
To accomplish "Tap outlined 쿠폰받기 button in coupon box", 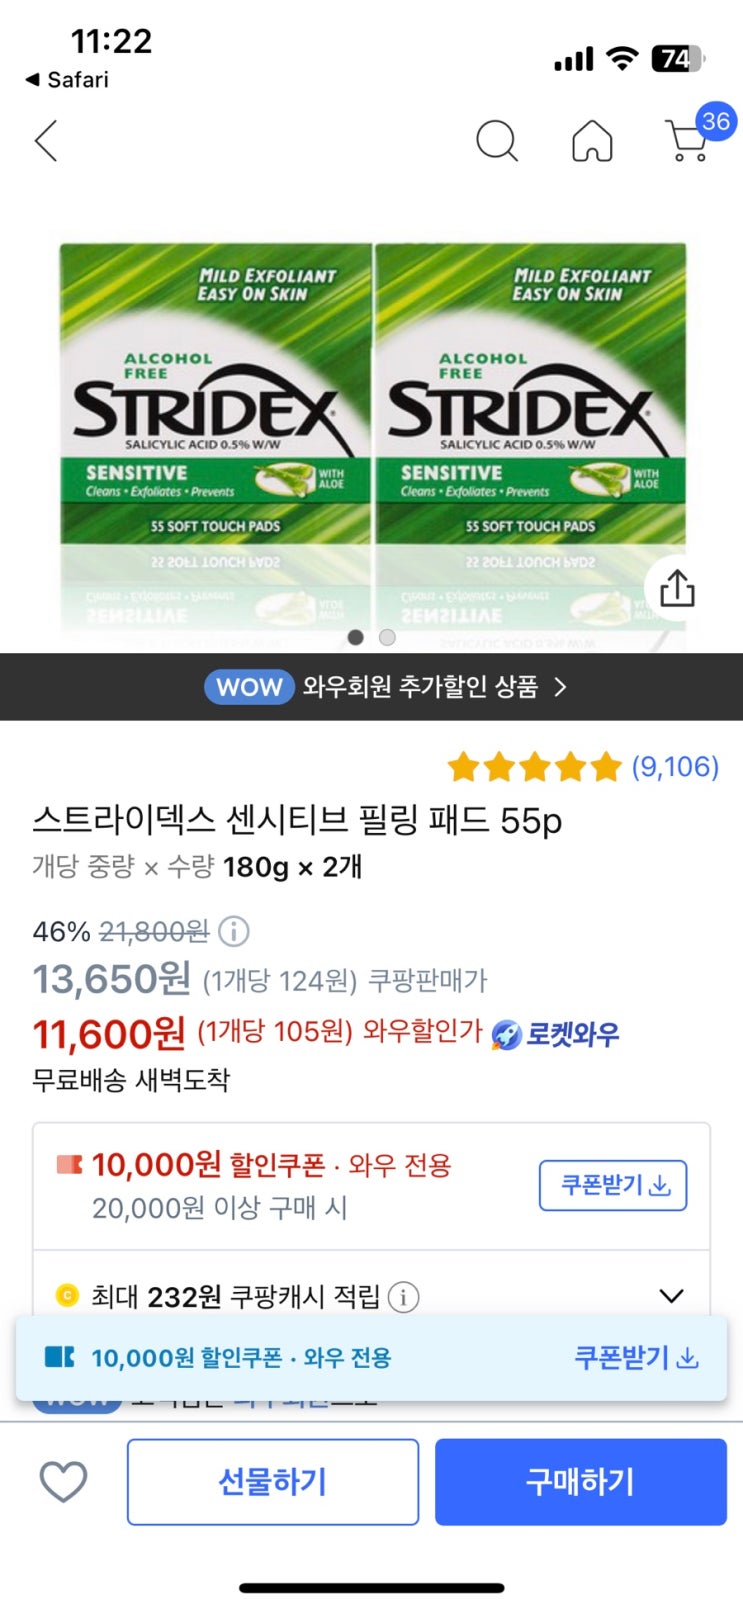I will coord(612,1185).
